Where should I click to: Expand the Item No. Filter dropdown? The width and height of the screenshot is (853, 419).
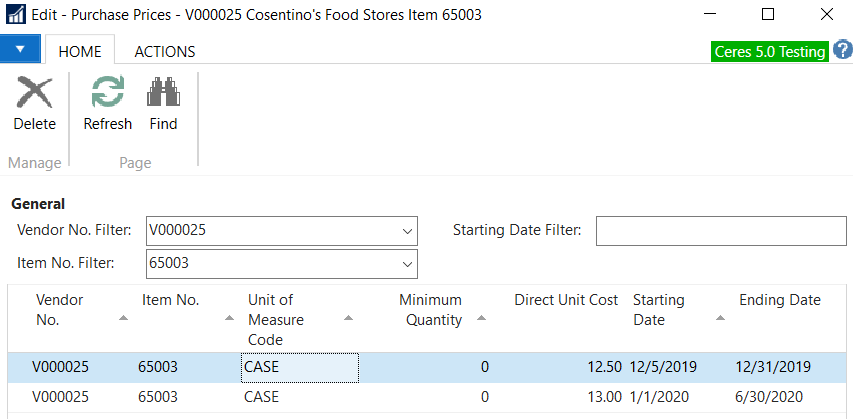[407, 264]
